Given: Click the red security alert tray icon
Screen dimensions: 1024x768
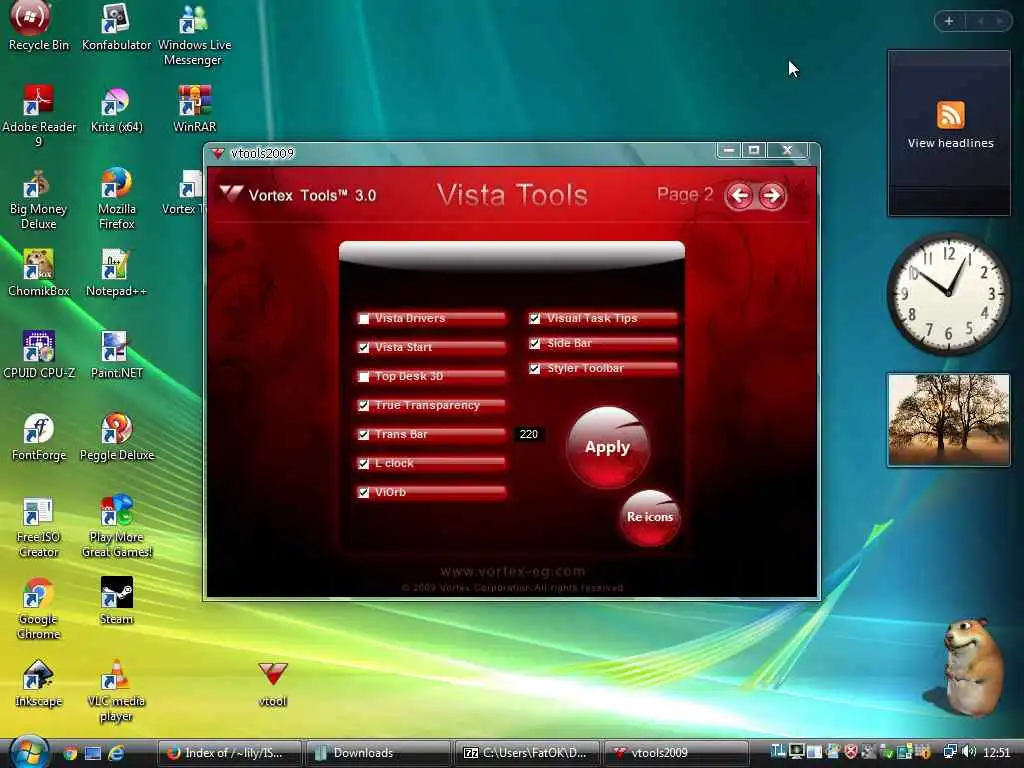Looking at the screenshot, I should pos(851,752).
